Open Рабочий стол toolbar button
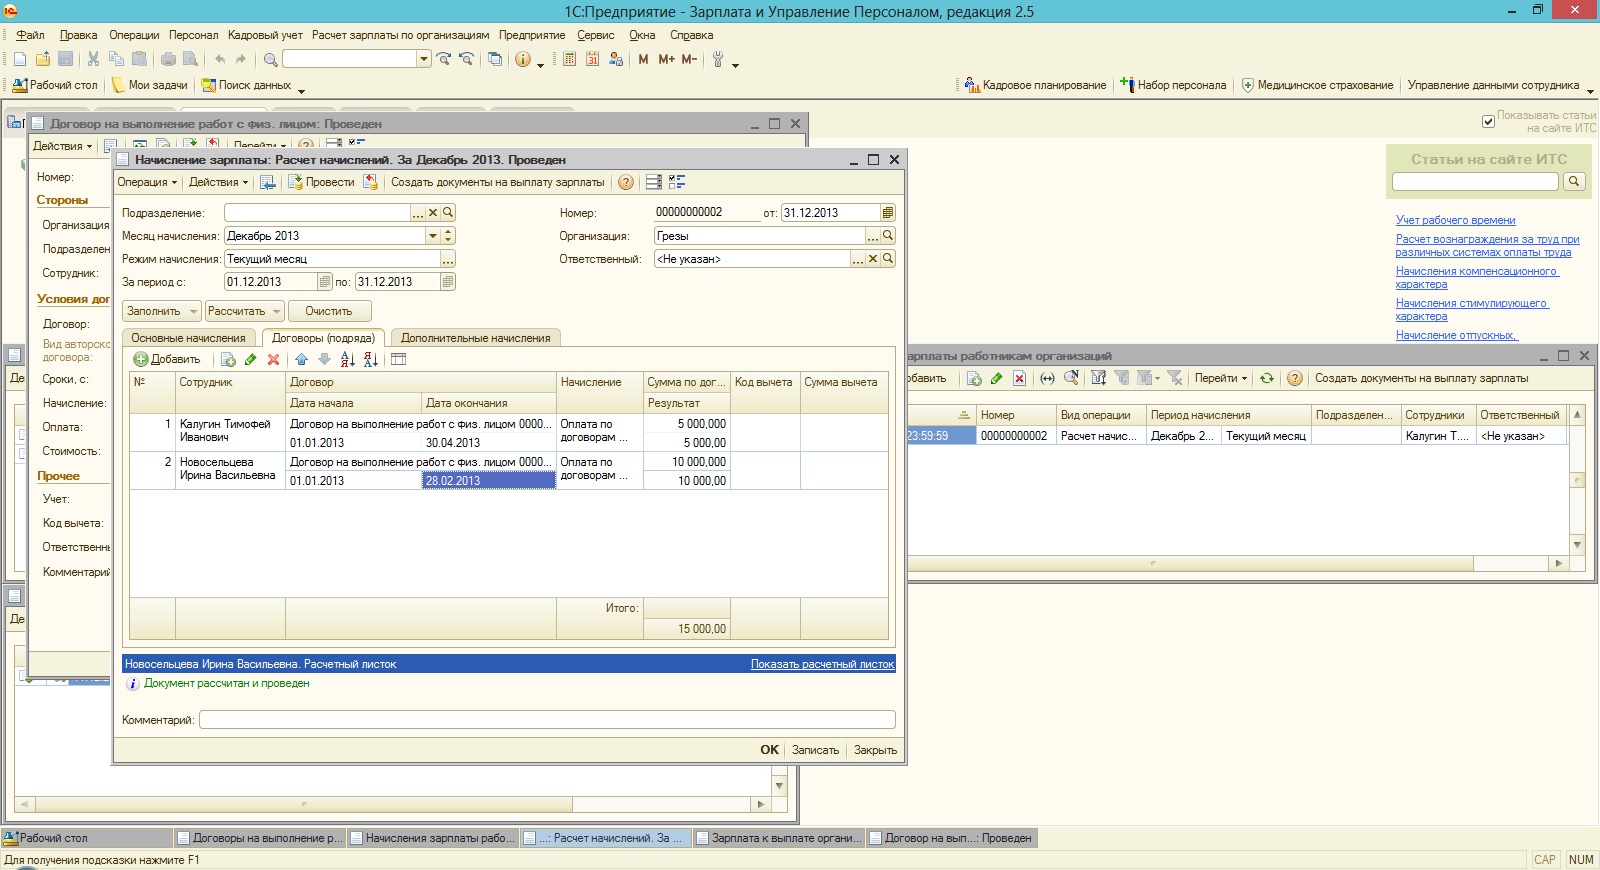Screen dimensions: 1600x870 55,85
